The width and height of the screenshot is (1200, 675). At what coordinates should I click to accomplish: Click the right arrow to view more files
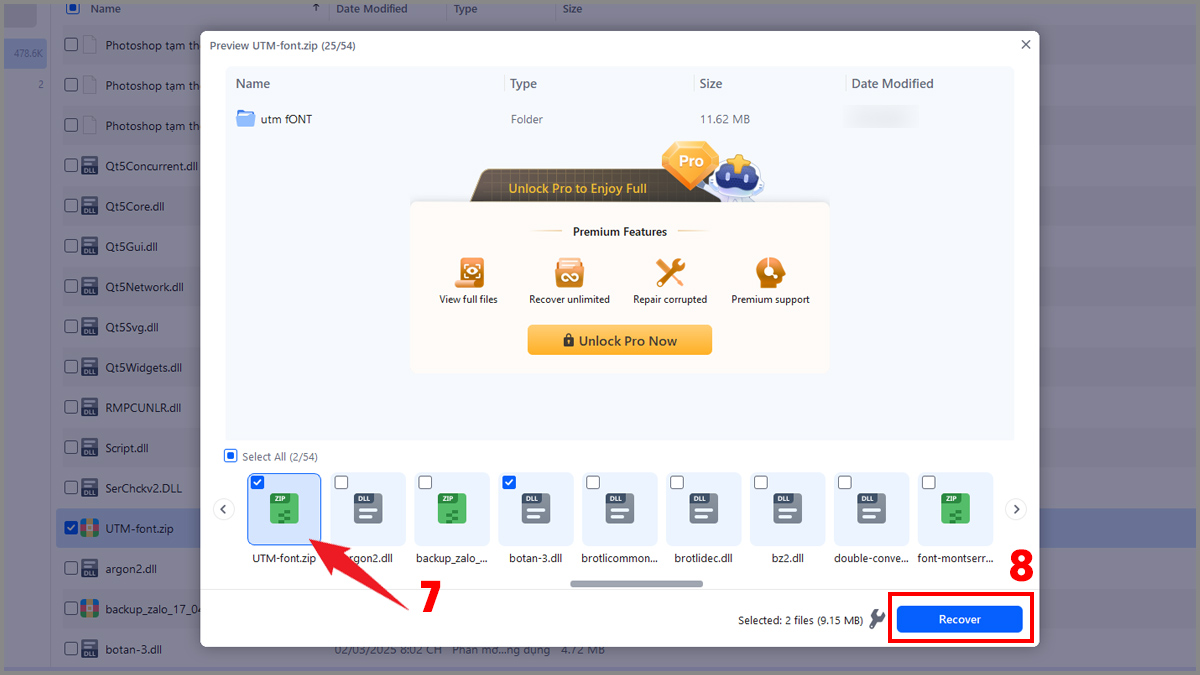tap(1016, 509)
